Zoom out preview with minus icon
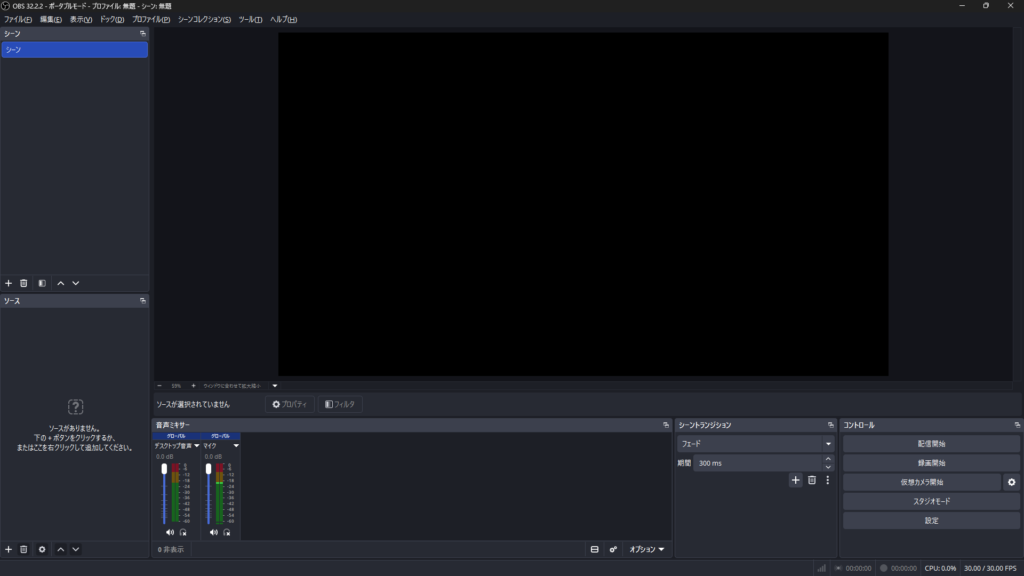 [159, 386]
